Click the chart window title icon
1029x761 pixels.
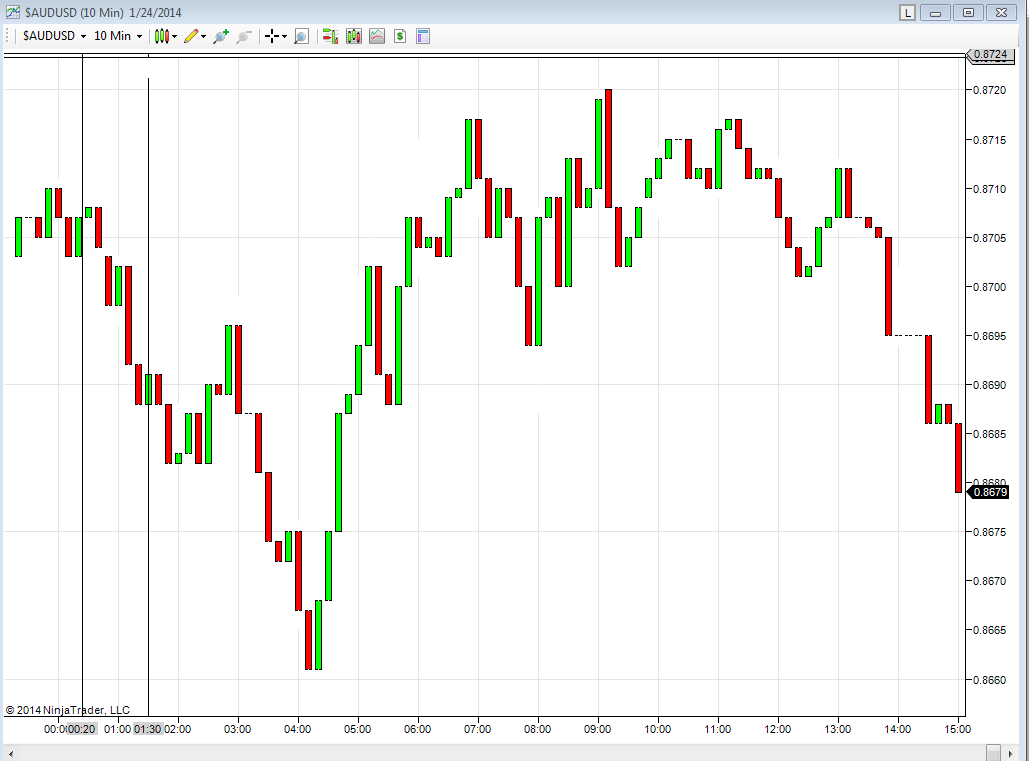(x=12, y=12)
